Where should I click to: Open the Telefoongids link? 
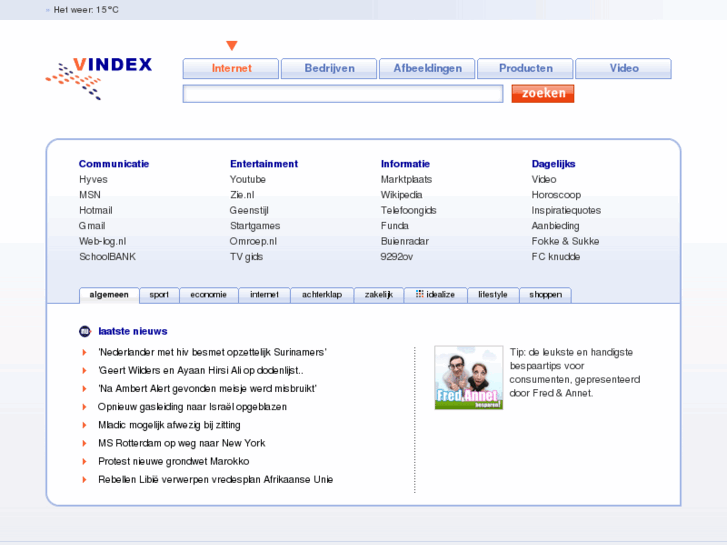(408, 211)
